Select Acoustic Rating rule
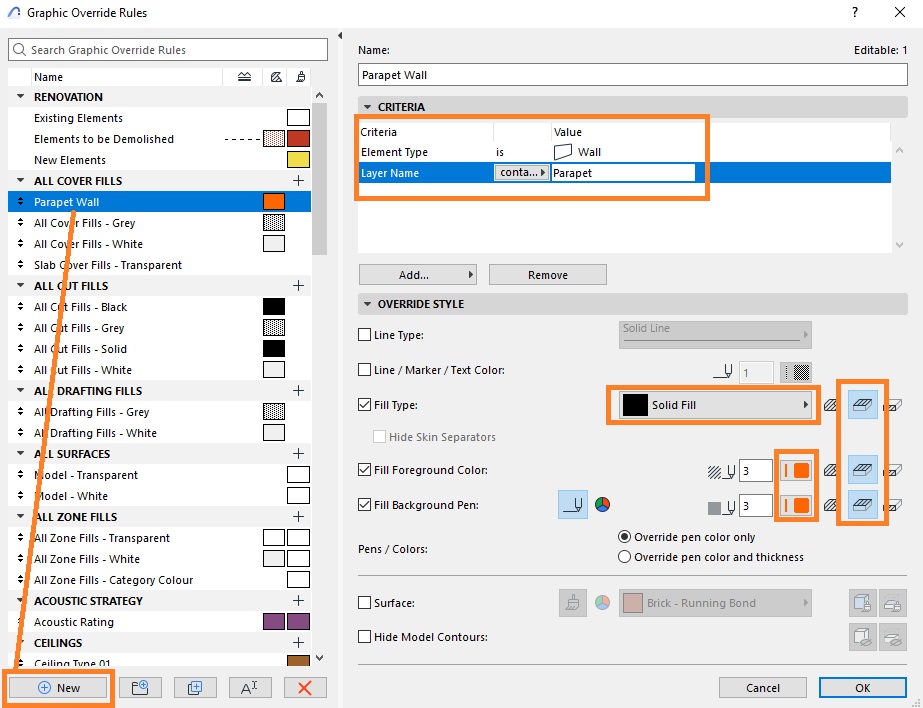Viewport: 923px width, 708px height. click(160, 621)
